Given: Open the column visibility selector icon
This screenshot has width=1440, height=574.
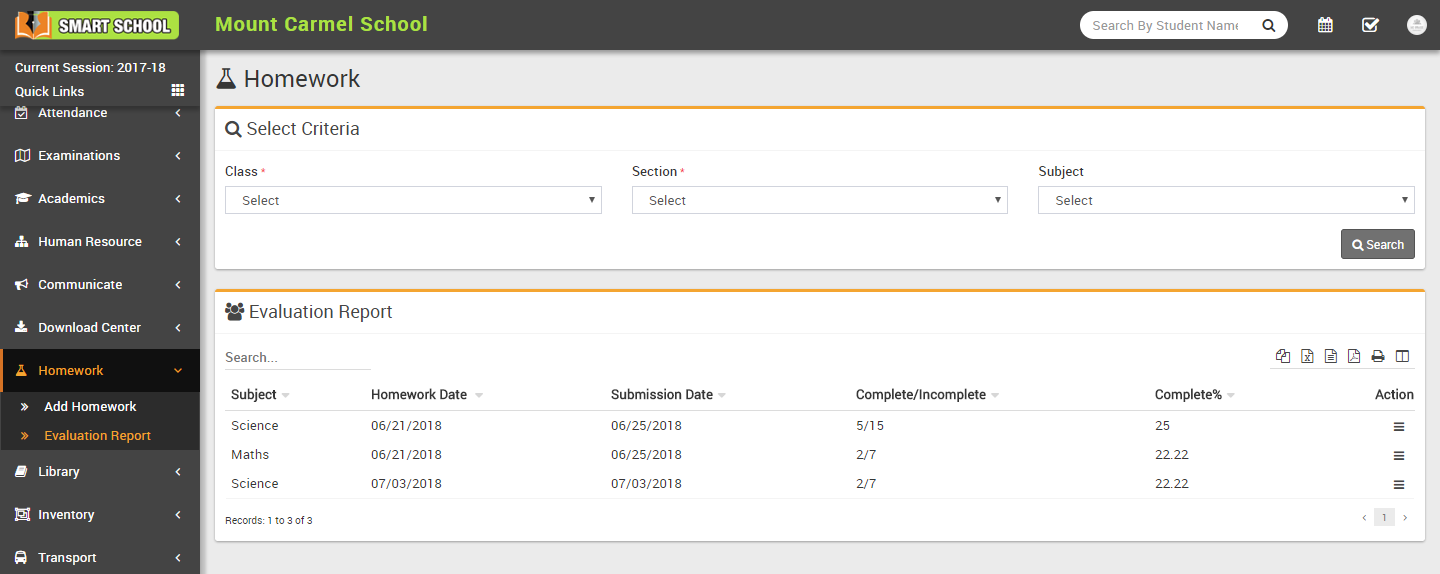Looking at the screenshot, I should click(x=1402, y=356).
